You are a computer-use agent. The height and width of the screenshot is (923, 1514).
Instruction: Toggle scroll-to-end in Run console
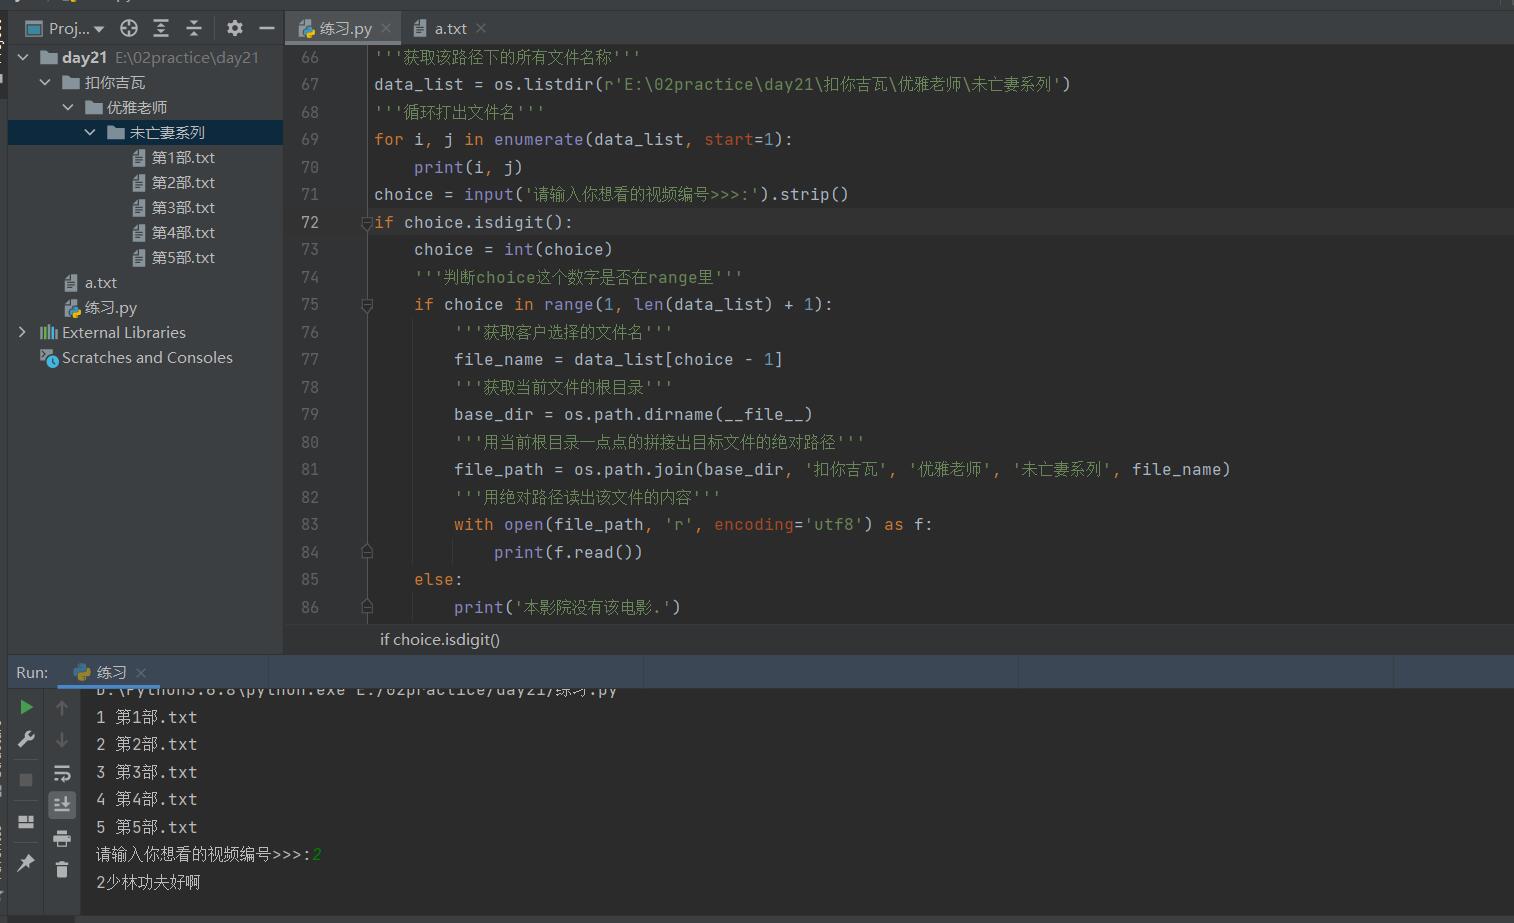click(x=62, y=804)
